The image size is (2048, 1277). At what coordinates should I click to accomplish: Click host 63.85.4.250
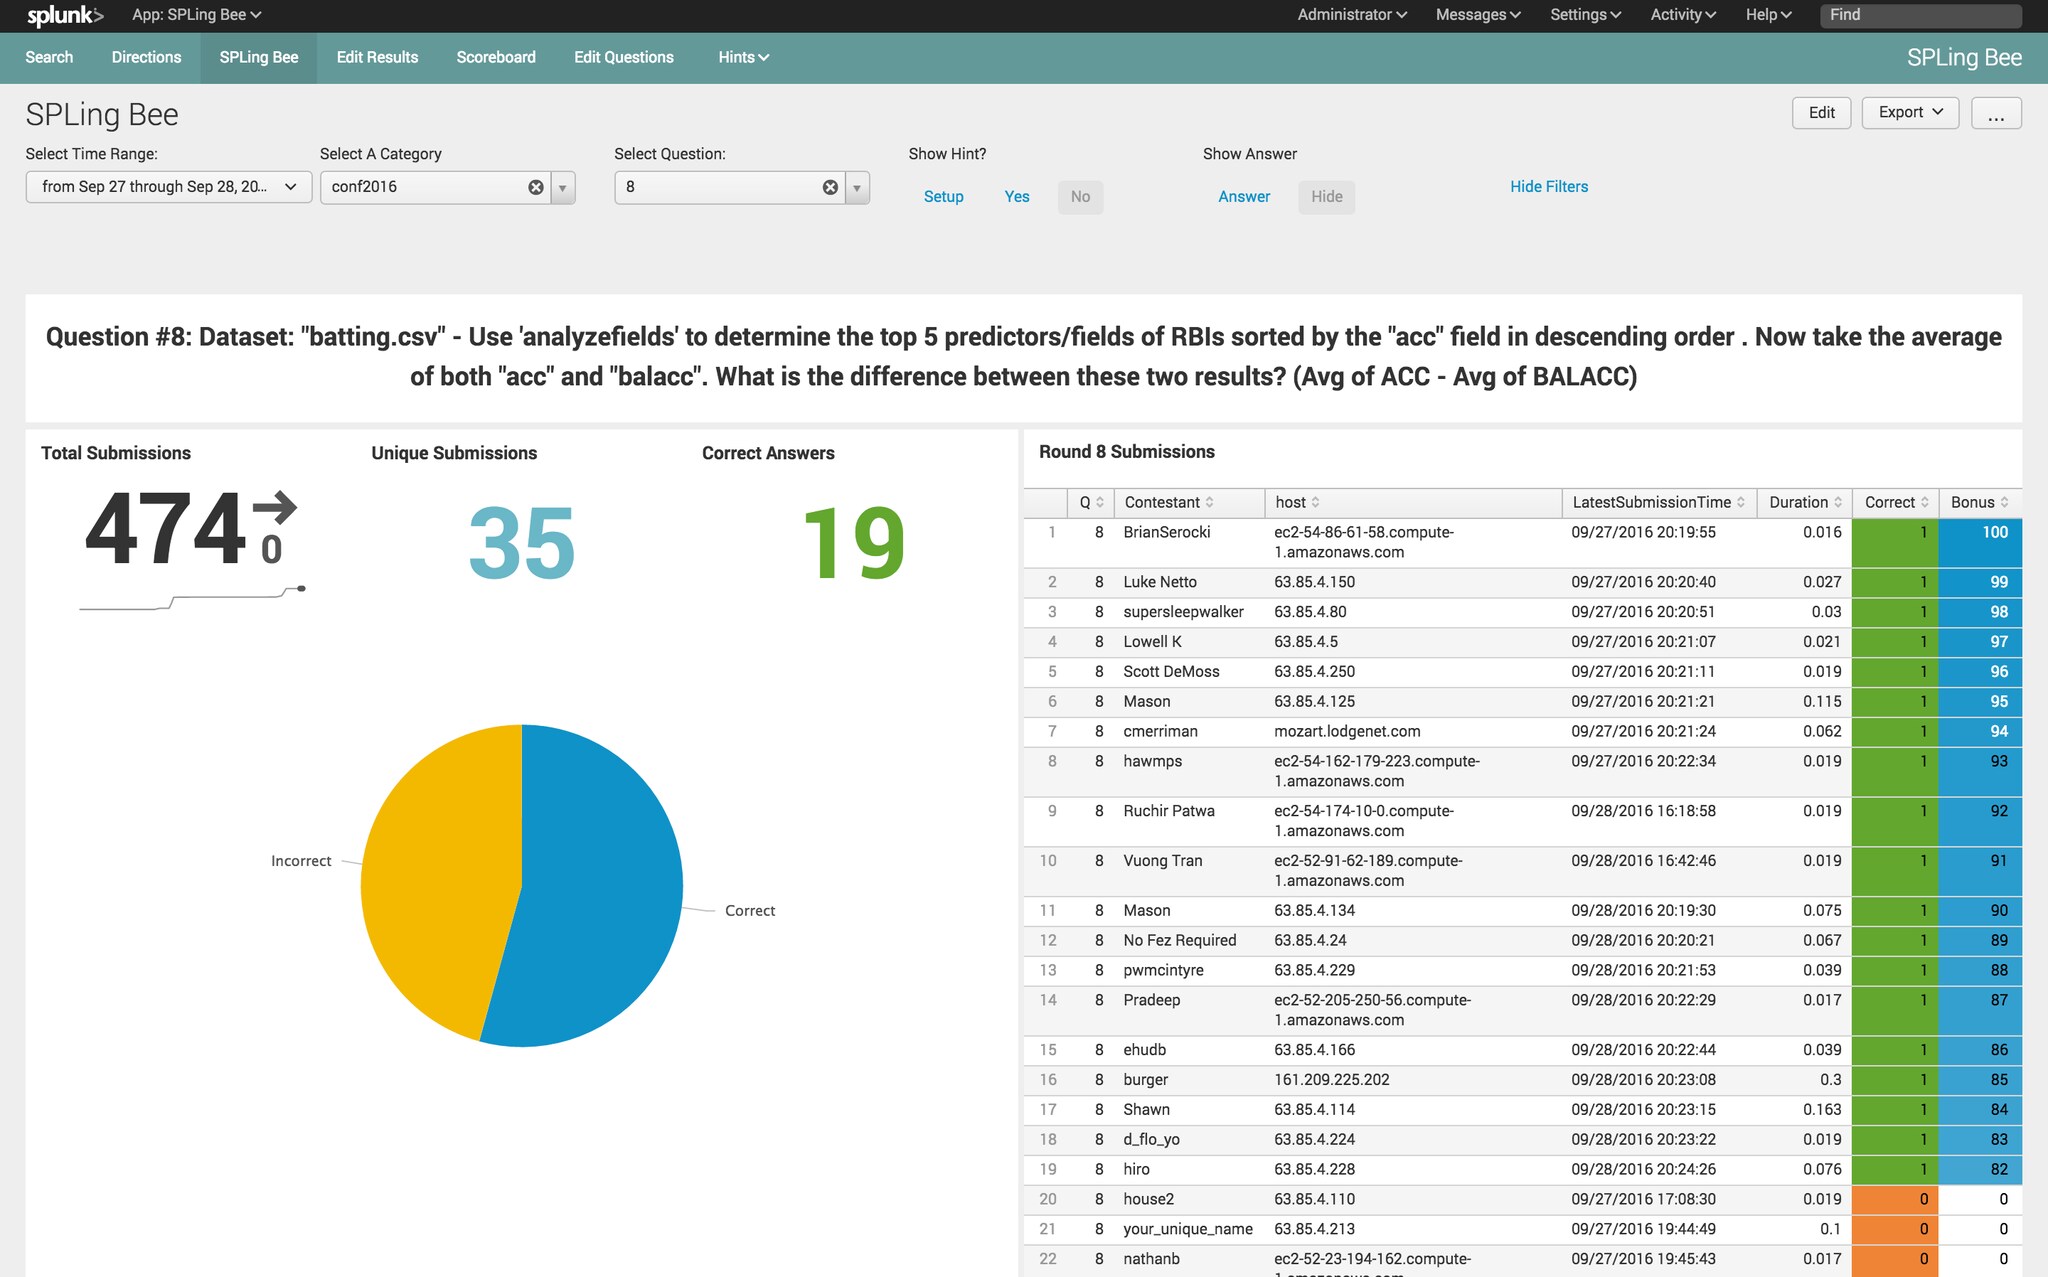point(1314,672)
